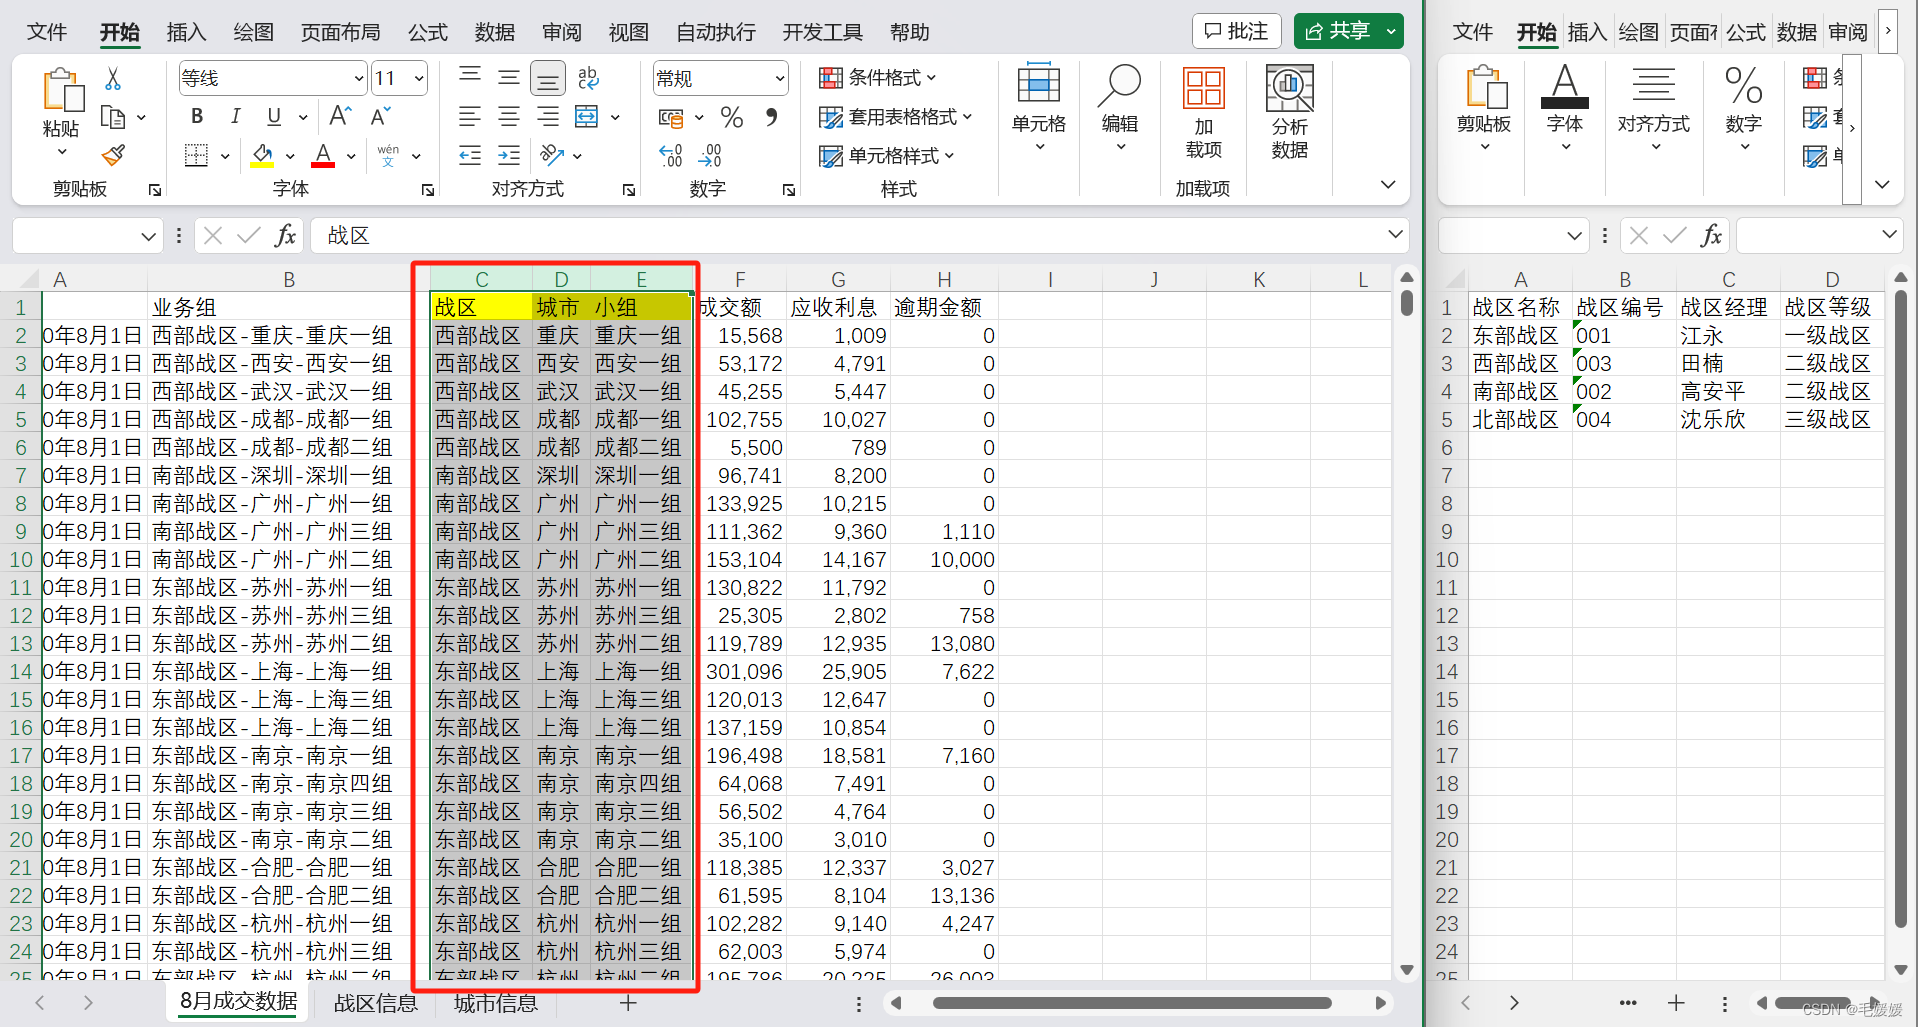Image resolution: width=1918 pixels, height=1027 pixels.
Task: Click the Copy icon in clipboard group
Action: point(114,117)
